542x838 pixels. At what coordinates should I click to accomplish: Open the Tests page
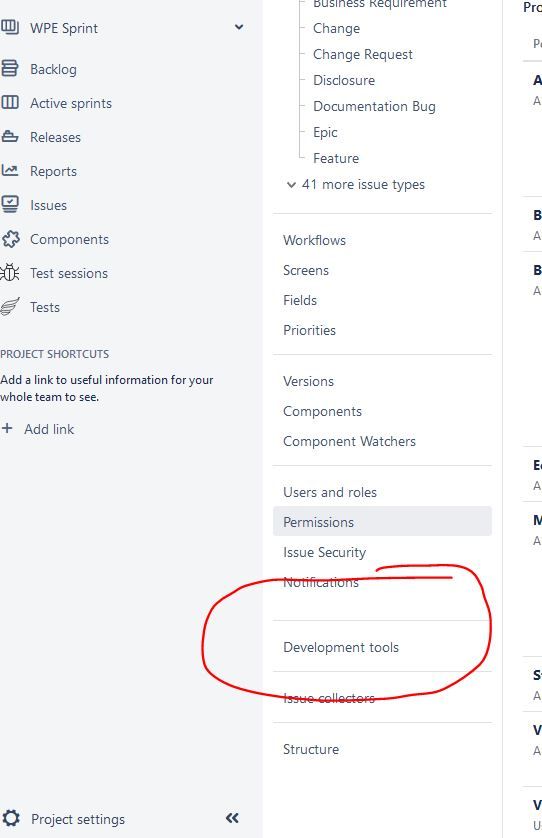pyautogui.click(x=45, y=307)
